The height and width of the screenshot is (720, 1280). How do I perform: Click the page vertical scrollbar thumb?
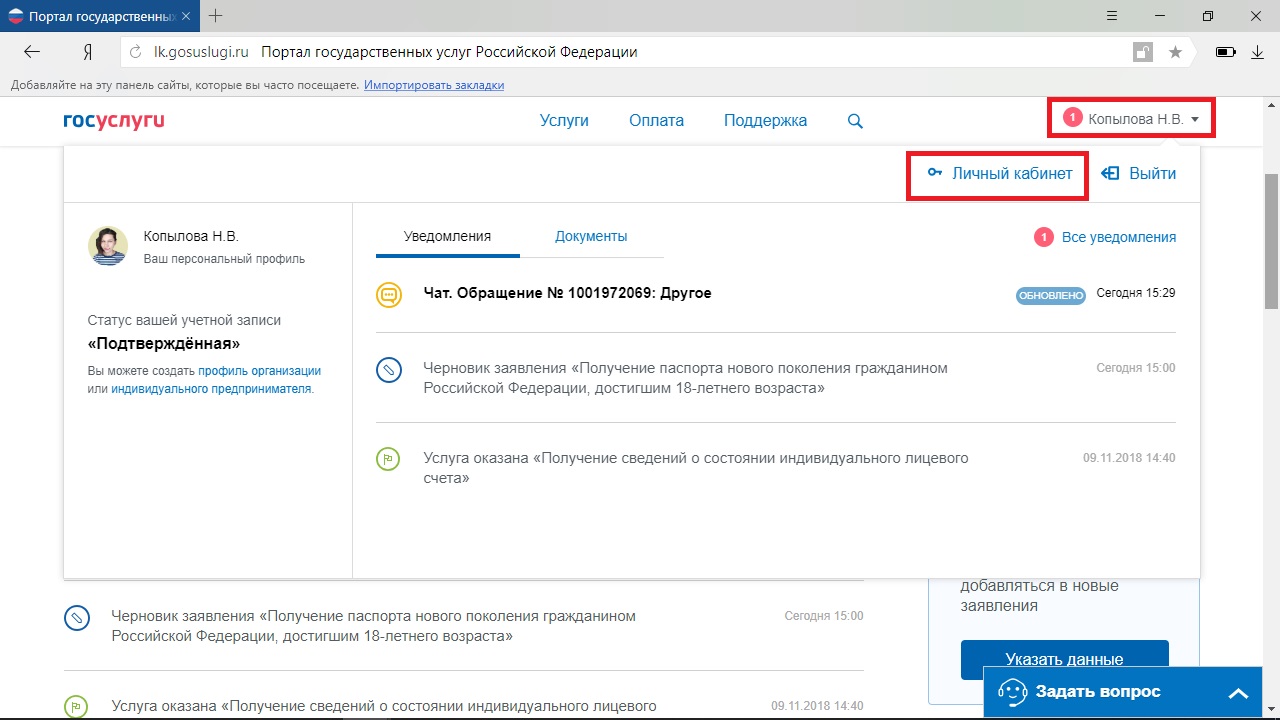pos(1272,240)
